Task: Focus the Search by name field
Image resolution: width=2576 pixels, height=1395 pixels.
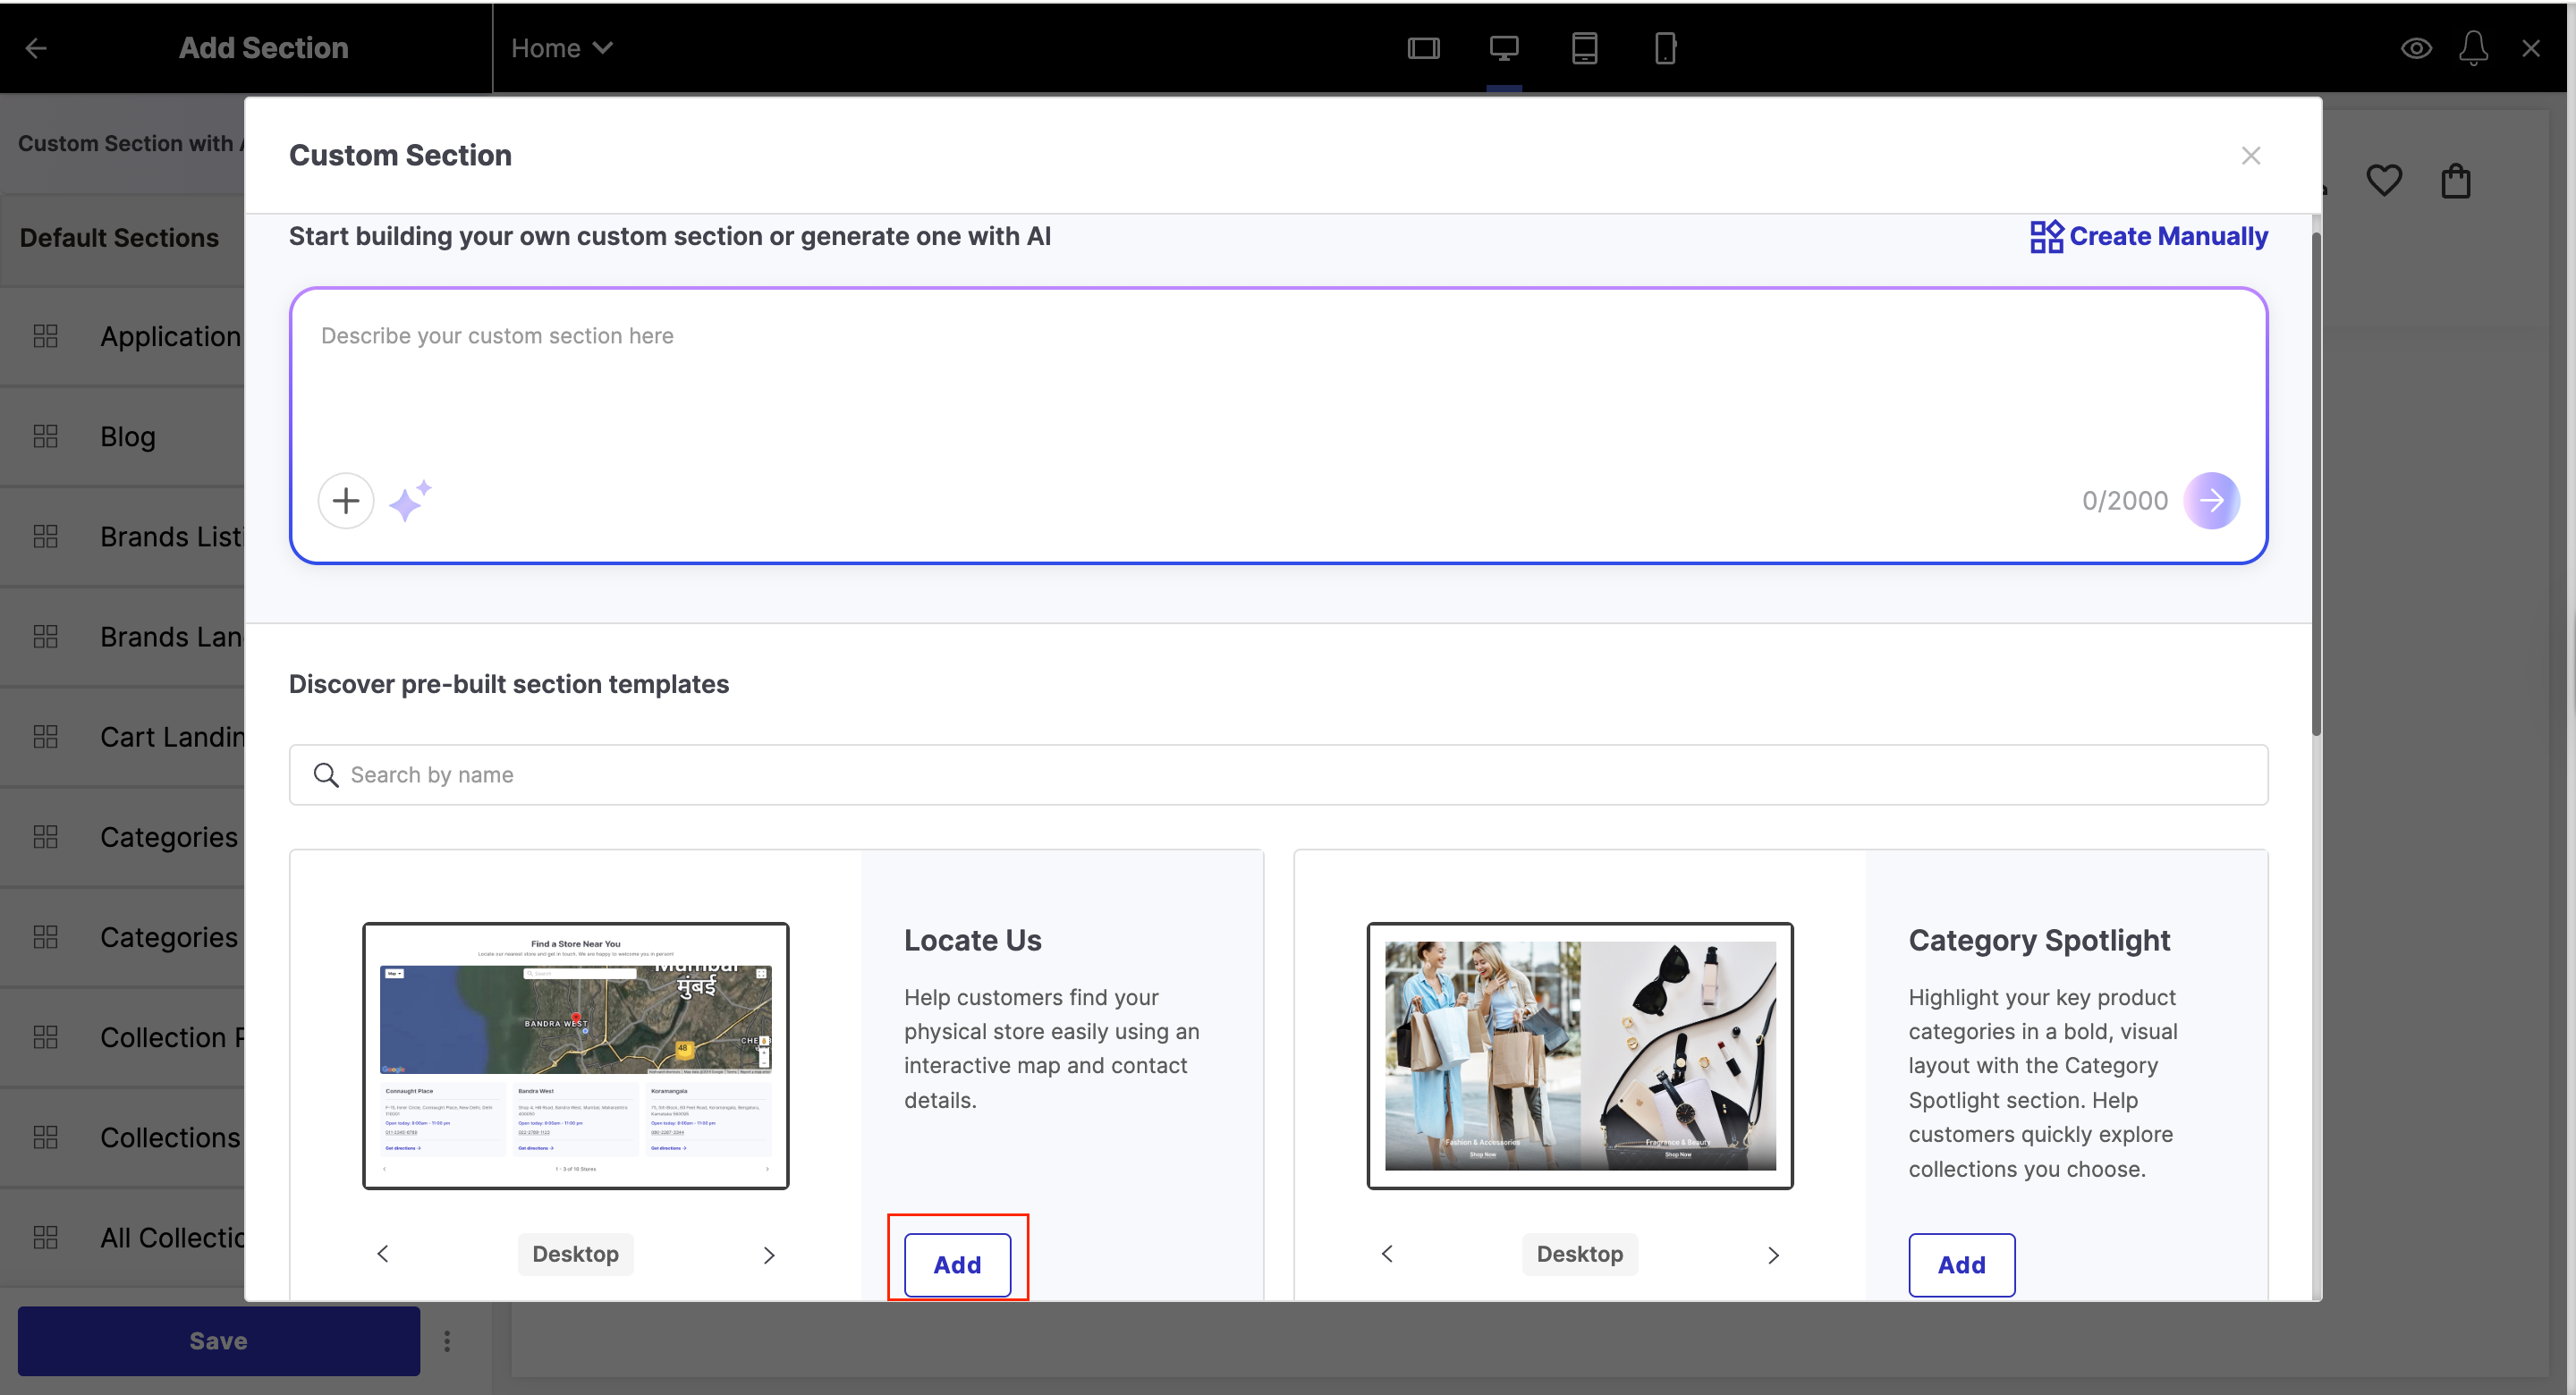Action: click(1277, 775)
